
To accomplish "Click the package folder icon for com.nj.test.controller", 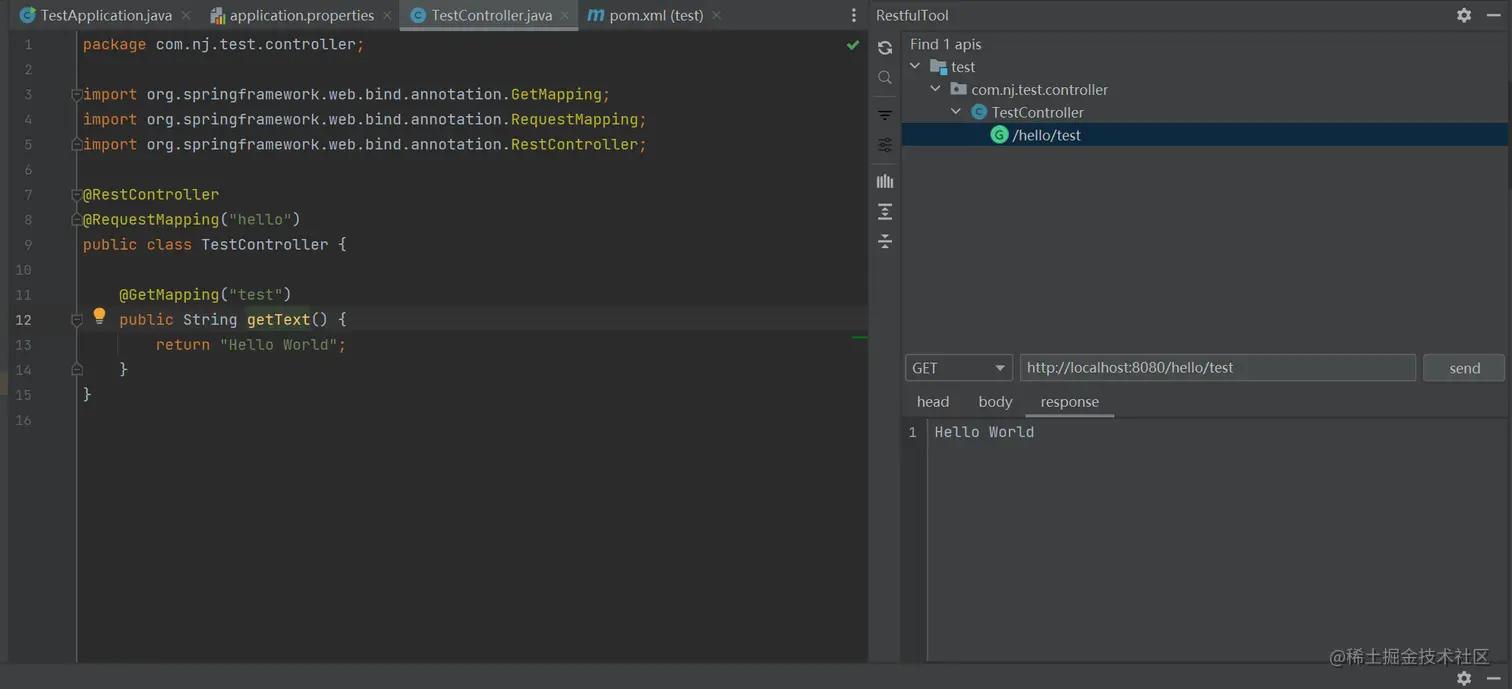I will (958, 89).
